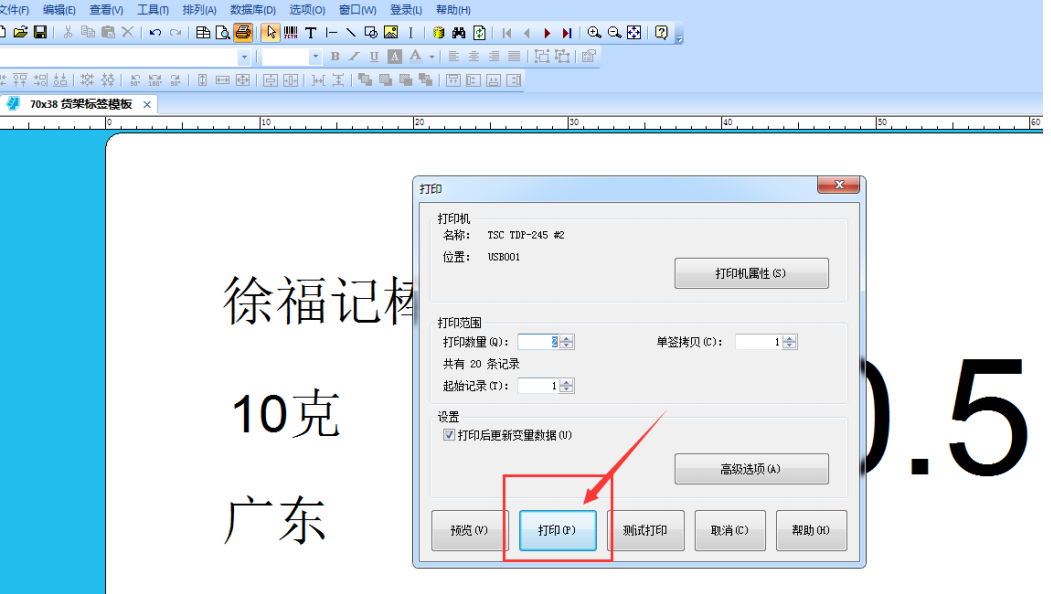1051x594 pixels.
Task: Save the label with the floppy disk icon
Action: coord(40,32)
